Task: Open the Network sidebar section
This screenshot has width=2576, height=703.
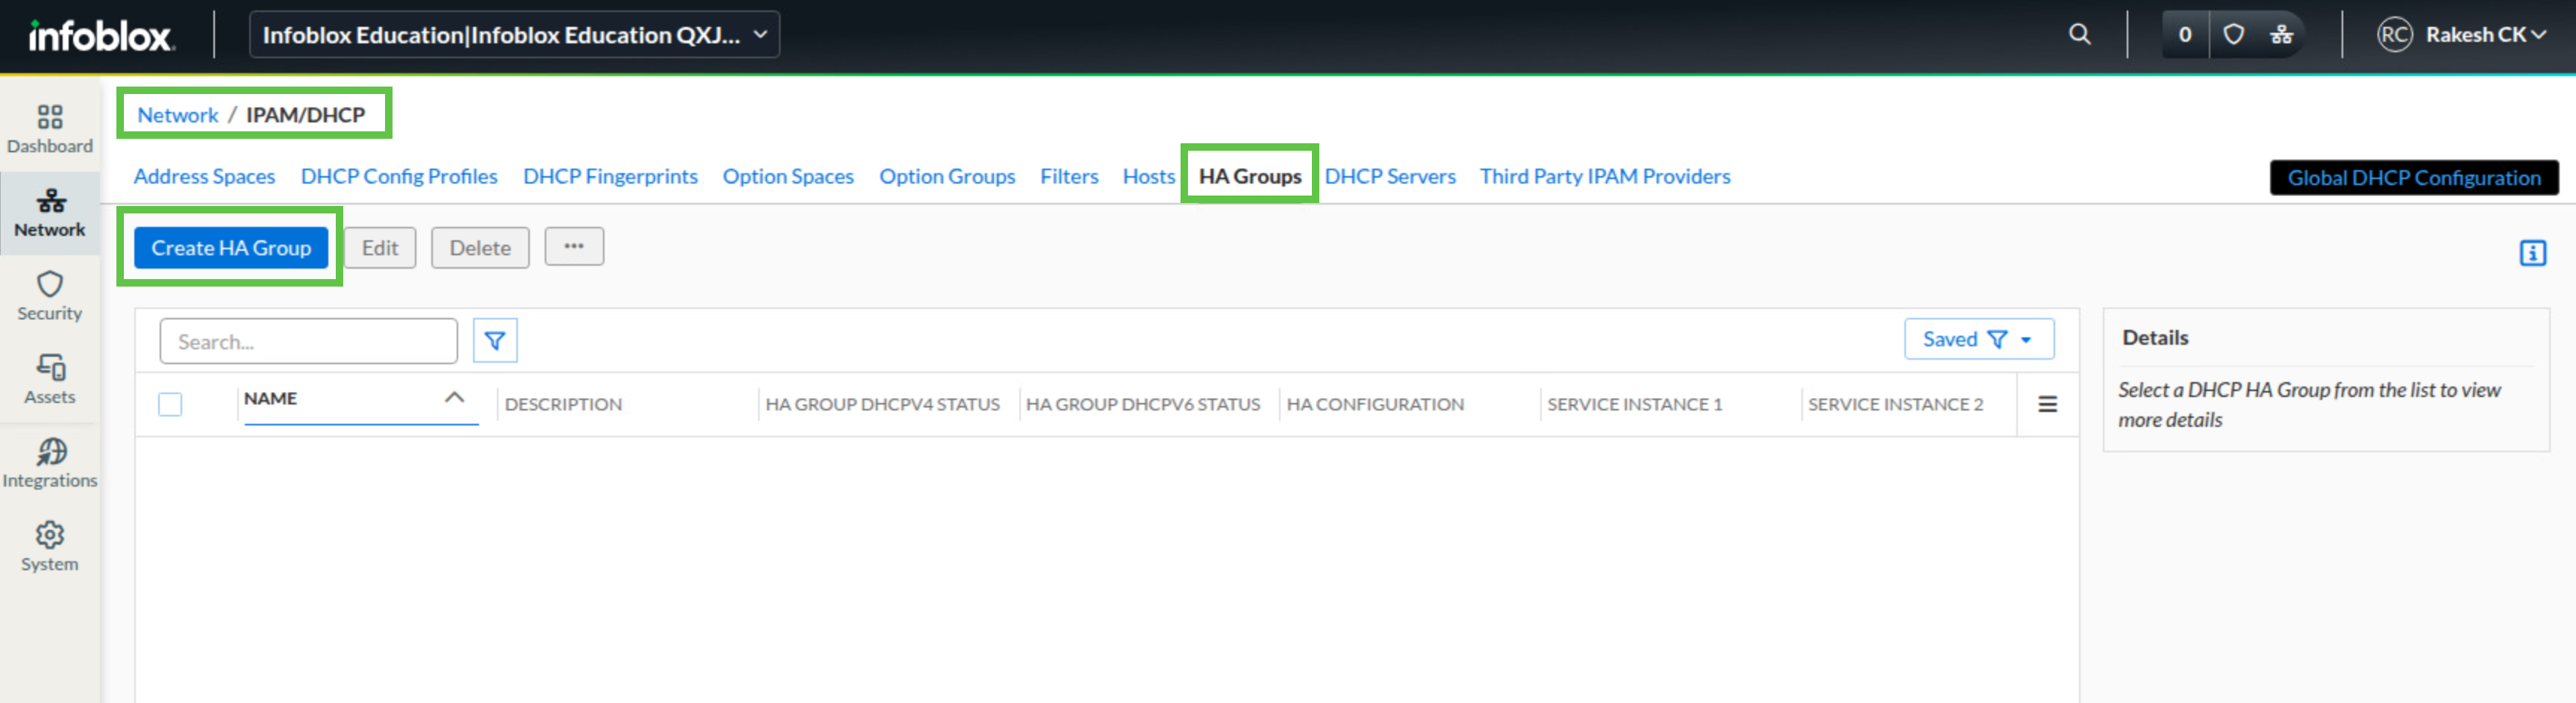Action: [x=49, y=213]
